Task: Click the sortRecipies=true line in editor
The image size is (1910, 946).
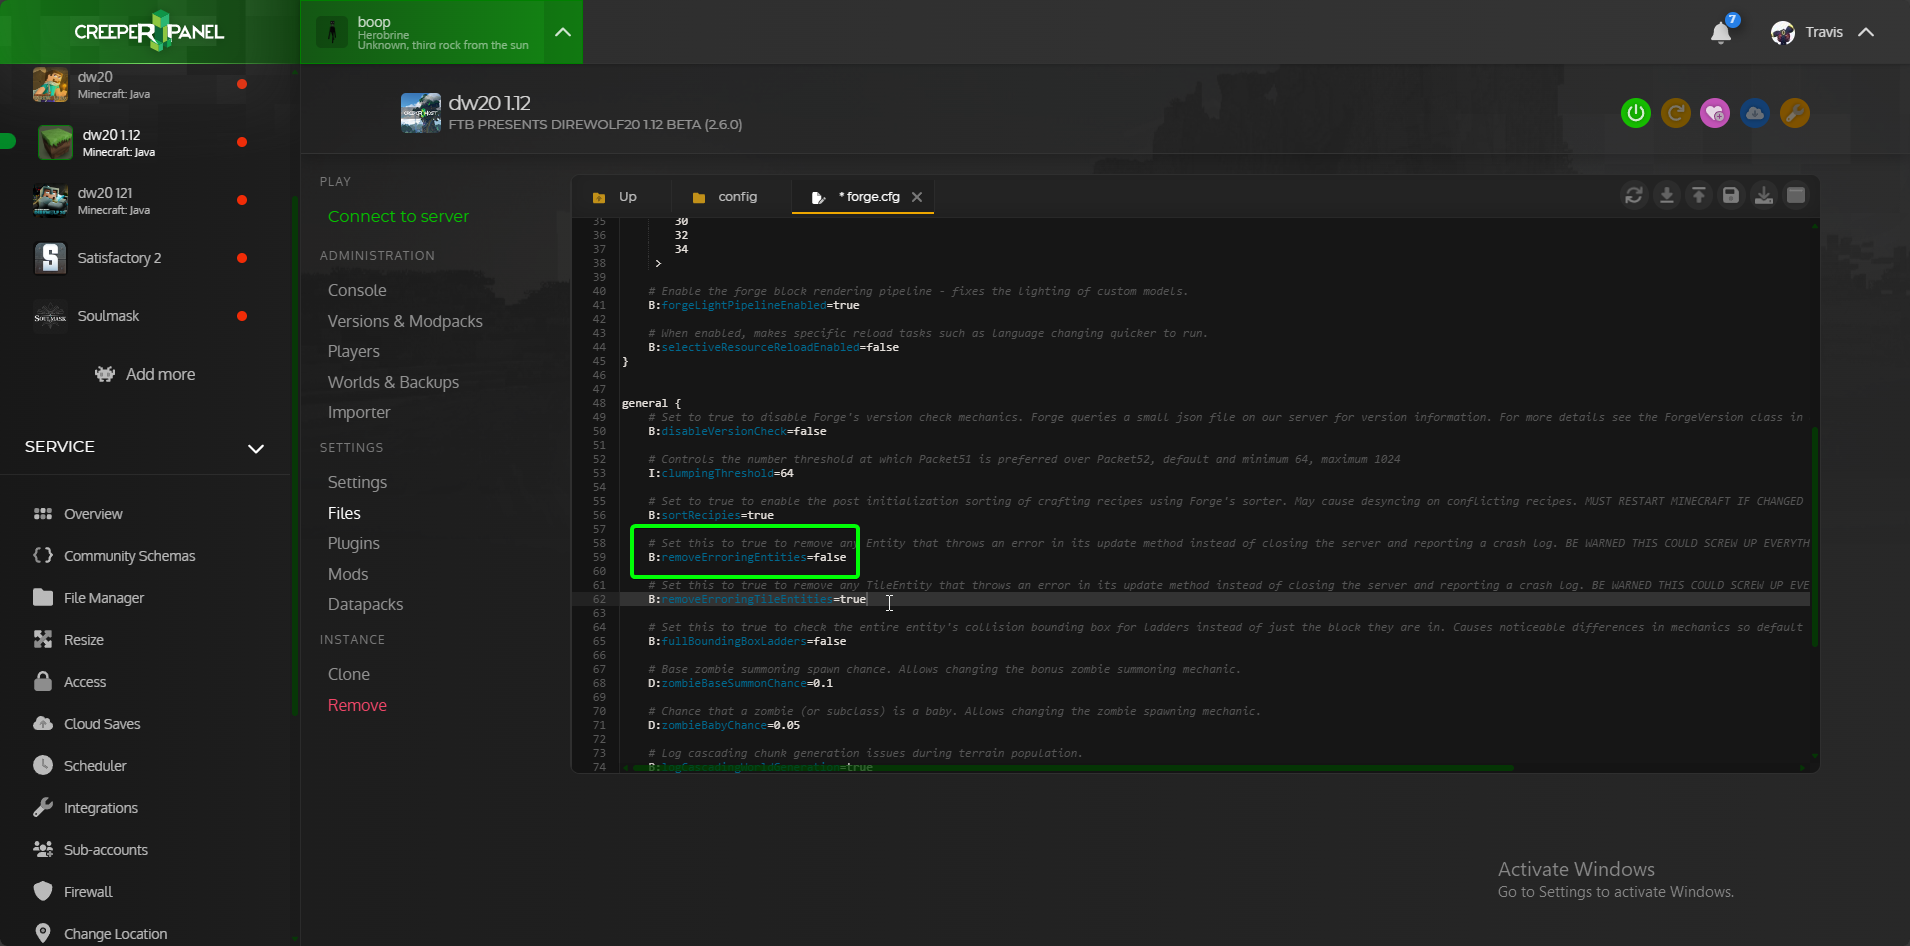Action: point(711,516)
